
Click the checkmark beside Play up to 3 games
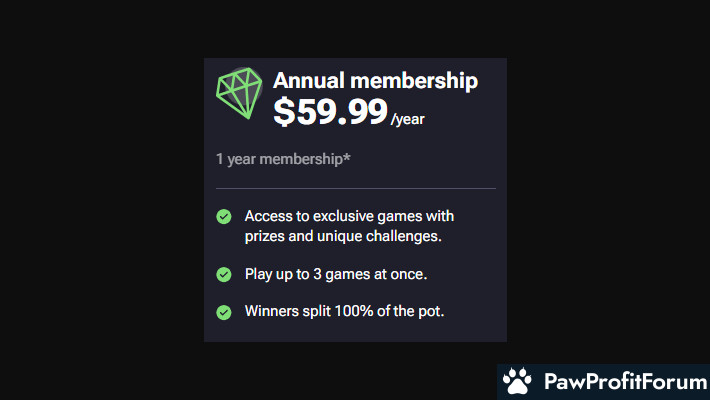224,275
